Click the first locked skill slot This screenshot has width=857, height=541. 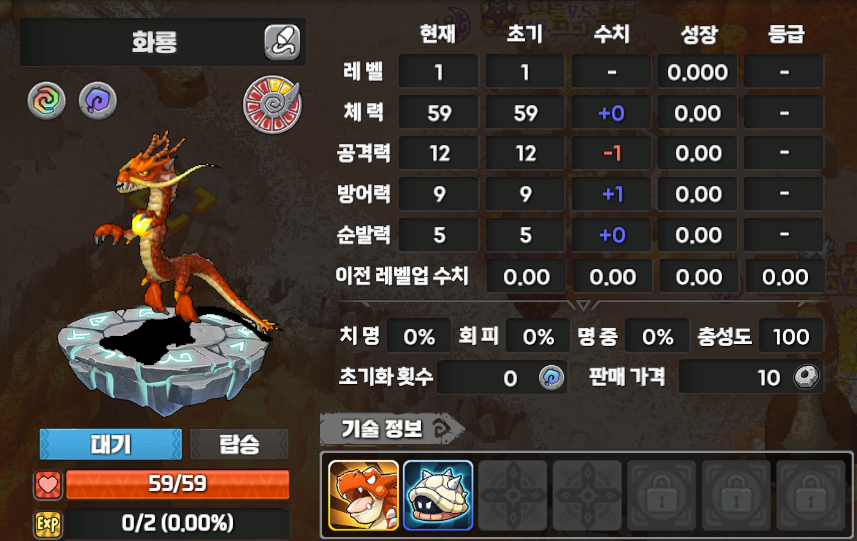coord(661,495)
